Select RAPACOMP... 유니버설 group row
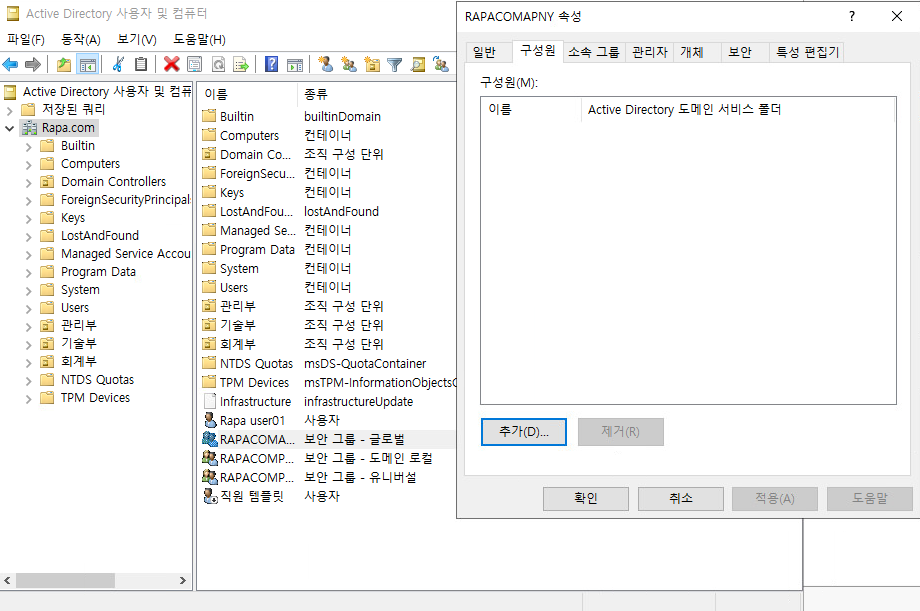 [326, 477]
